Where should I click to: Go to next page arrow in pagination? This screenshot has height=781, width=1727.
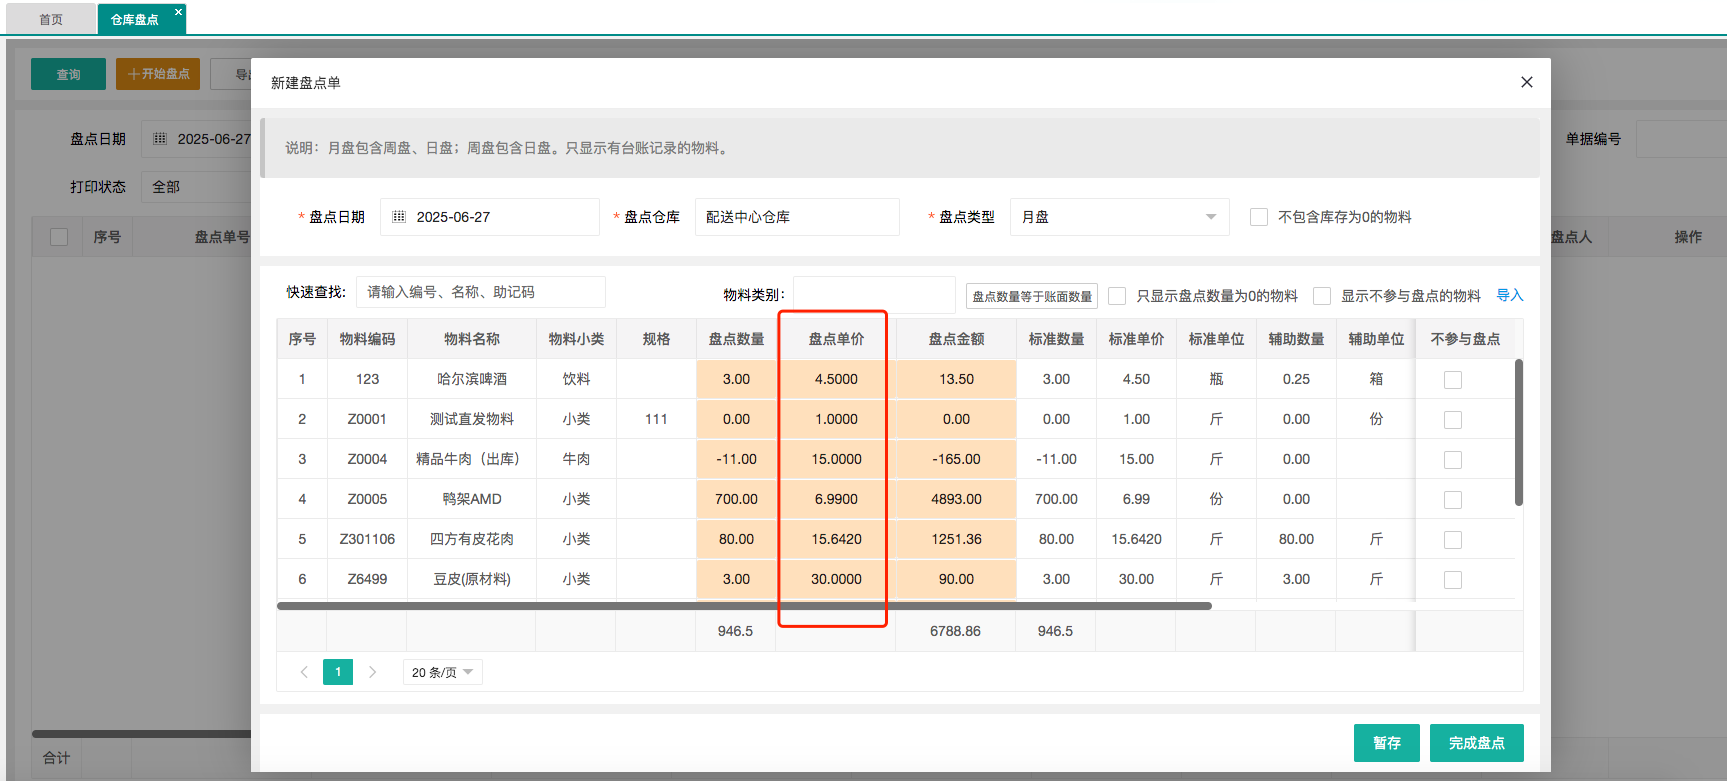[x=372, y=672]
